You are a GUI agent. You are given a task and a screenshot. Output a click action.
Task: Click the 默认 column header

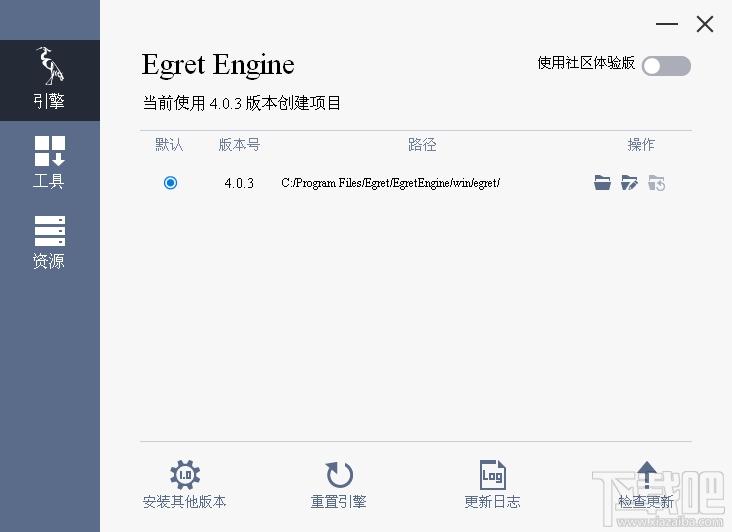point(169,145)
